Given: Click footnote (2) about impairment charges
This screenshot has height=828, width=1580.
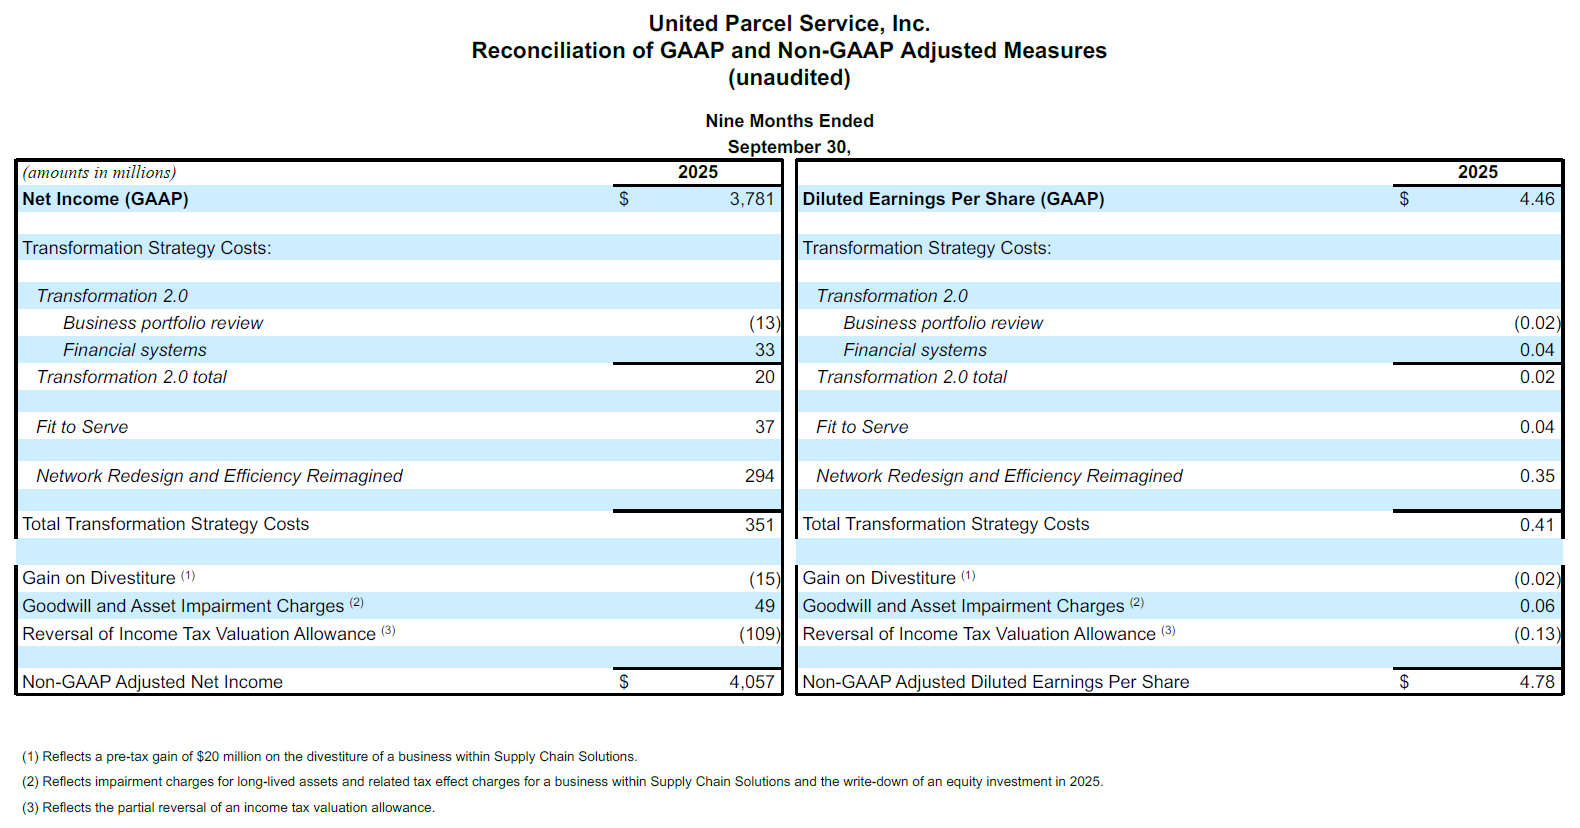Looking at the screenshot, I should 562,782.
